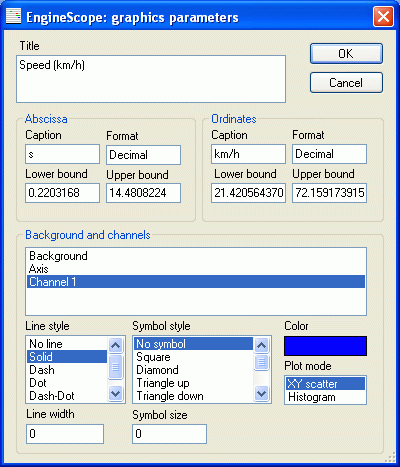Select XY scatter plot mode

[325, 384]
